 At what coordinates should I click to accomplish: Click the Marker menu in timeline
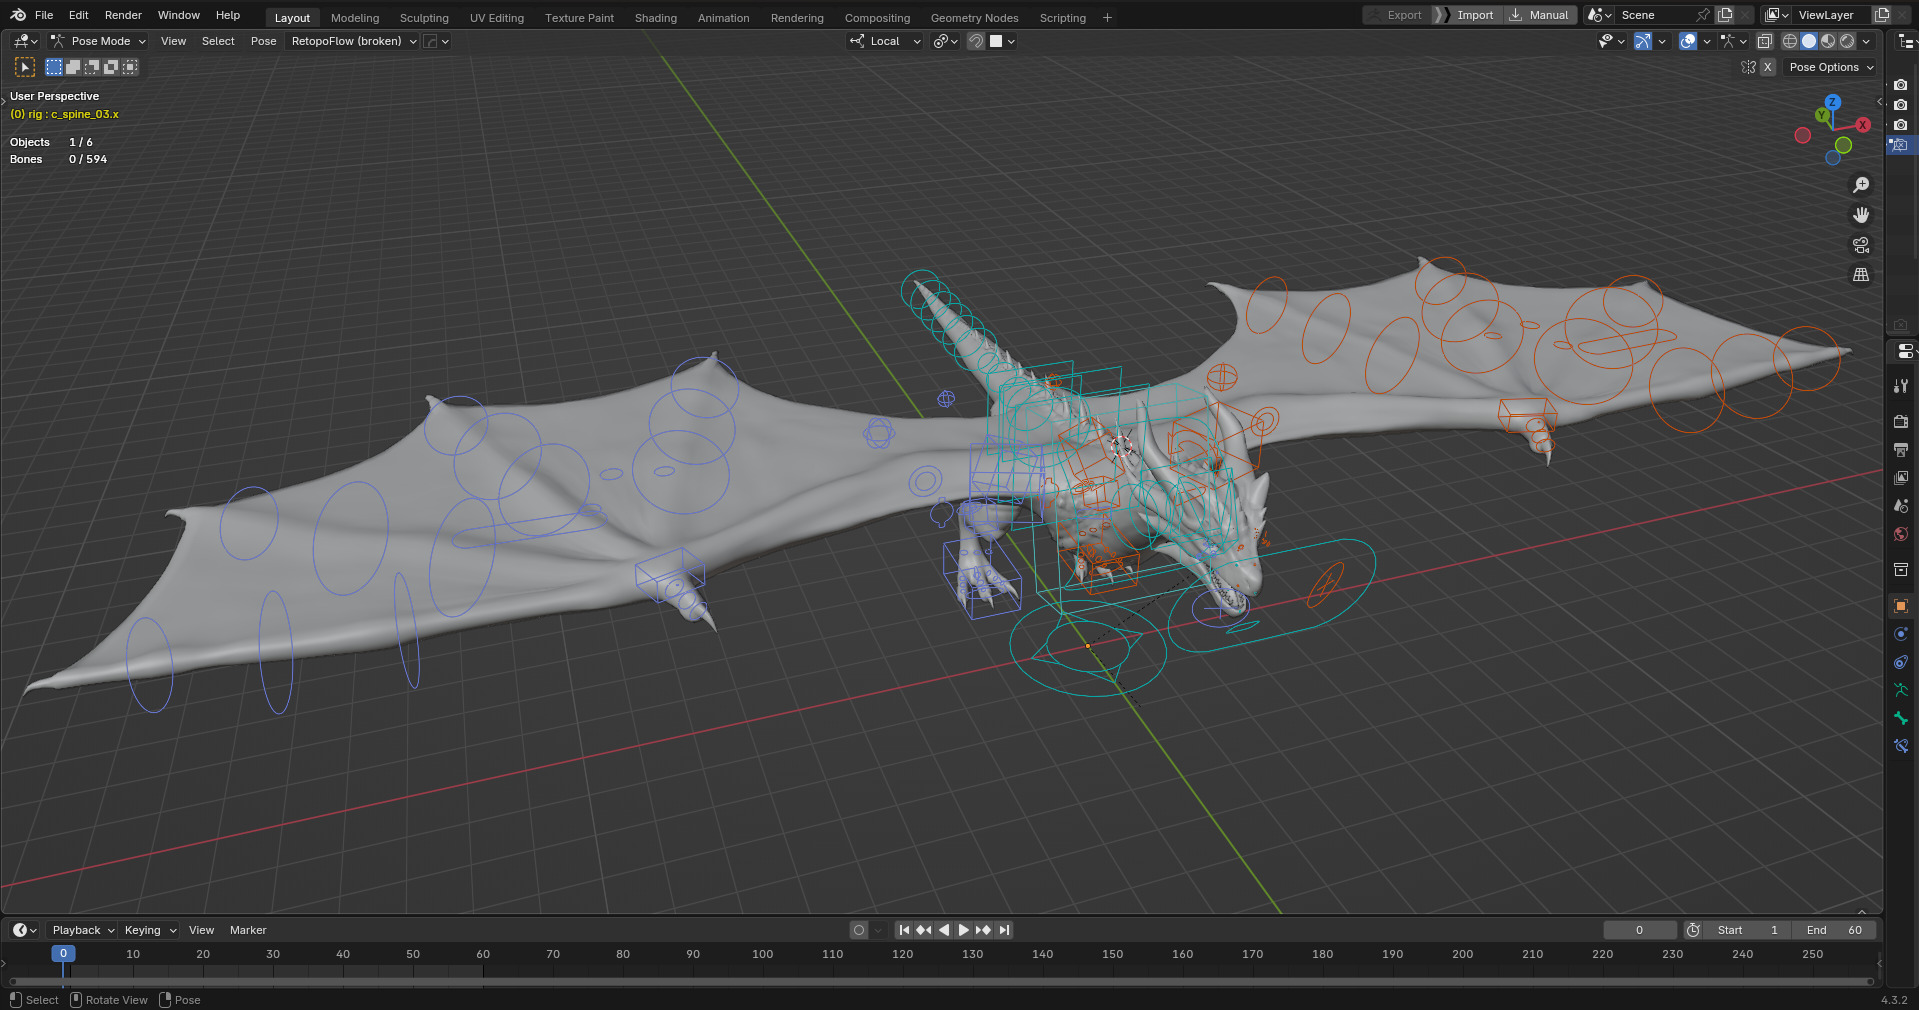tap(248, 930)
